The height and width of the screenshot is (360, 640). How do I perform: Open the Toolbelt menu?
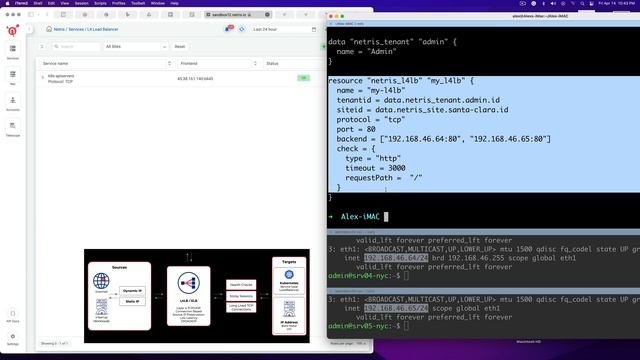138,3
